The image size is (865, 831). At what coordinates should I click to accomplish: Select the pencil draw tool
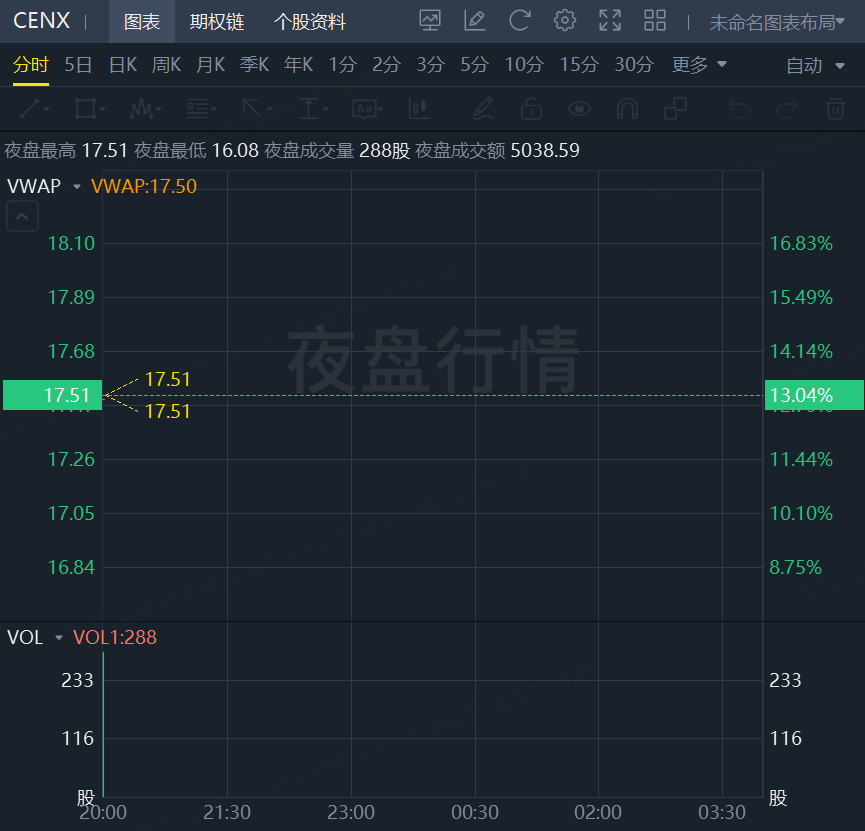[x=483, y=109]
